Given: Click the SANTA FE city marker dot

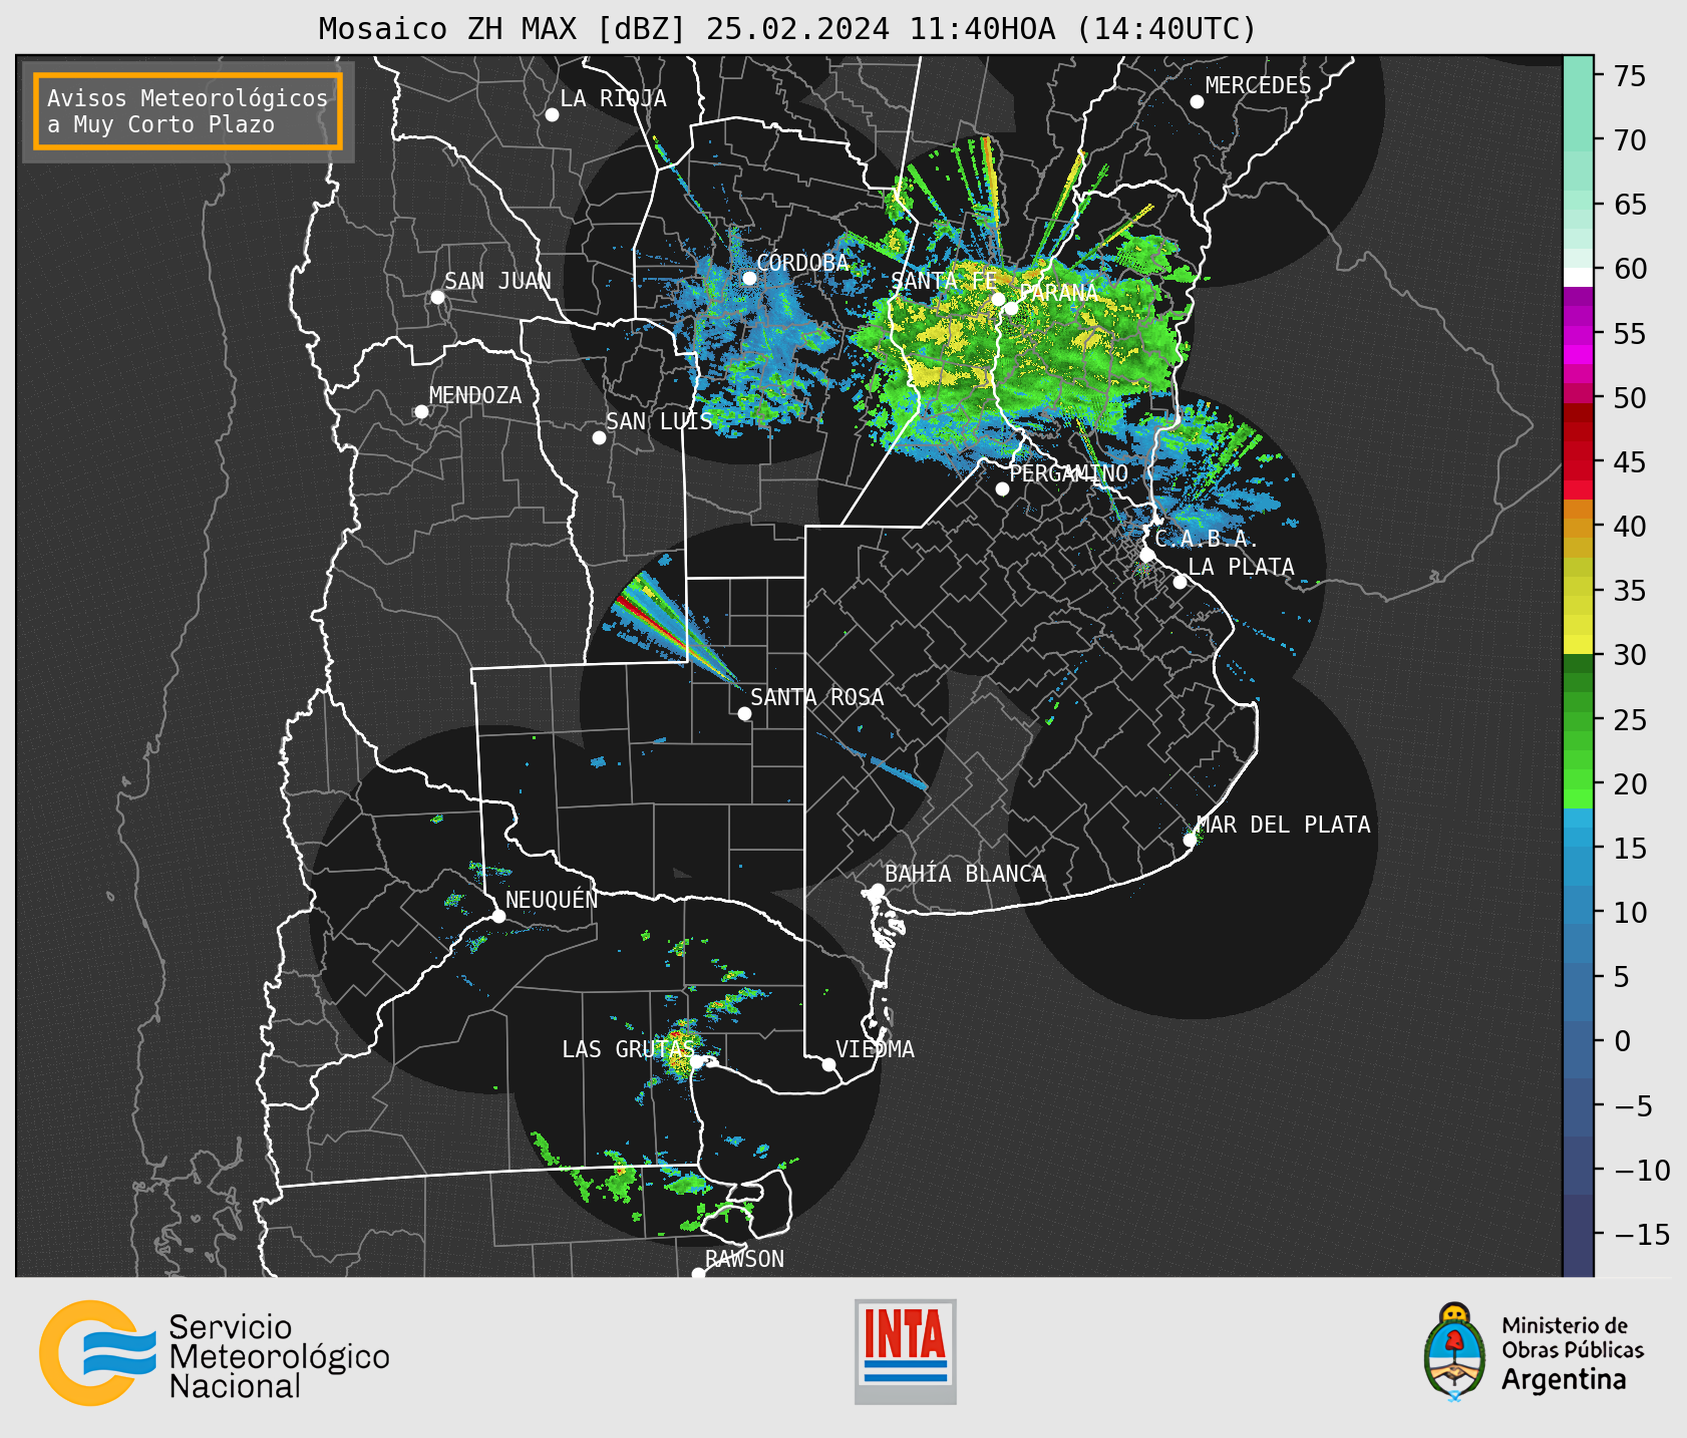Looking at the screenshot, I should [x=998, y=299].
